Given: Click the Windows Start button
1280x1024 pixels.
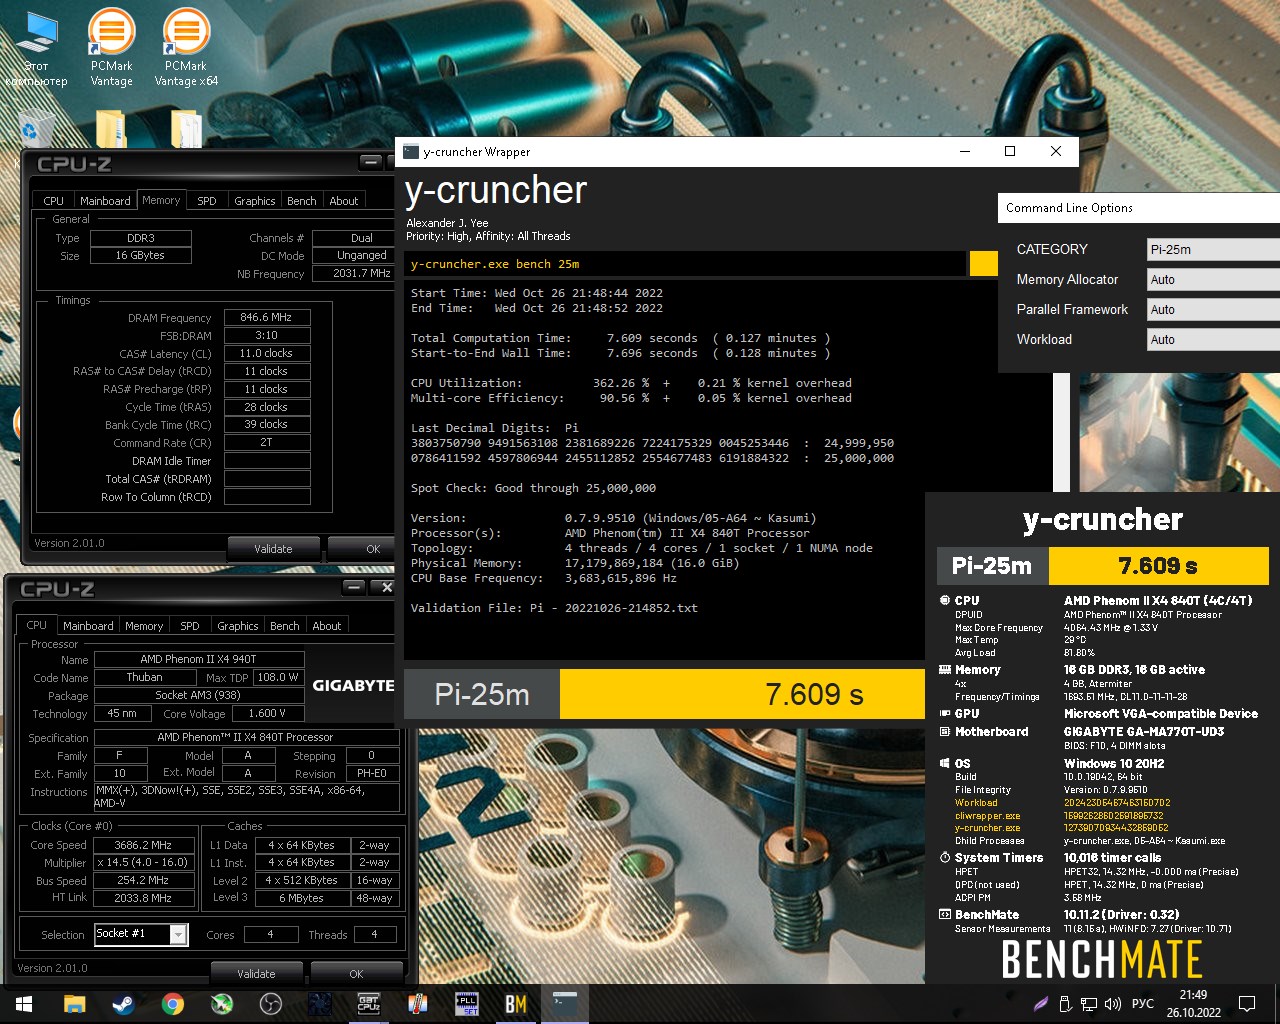Looking at the screenshot, I should click(x=24, y=1004).
